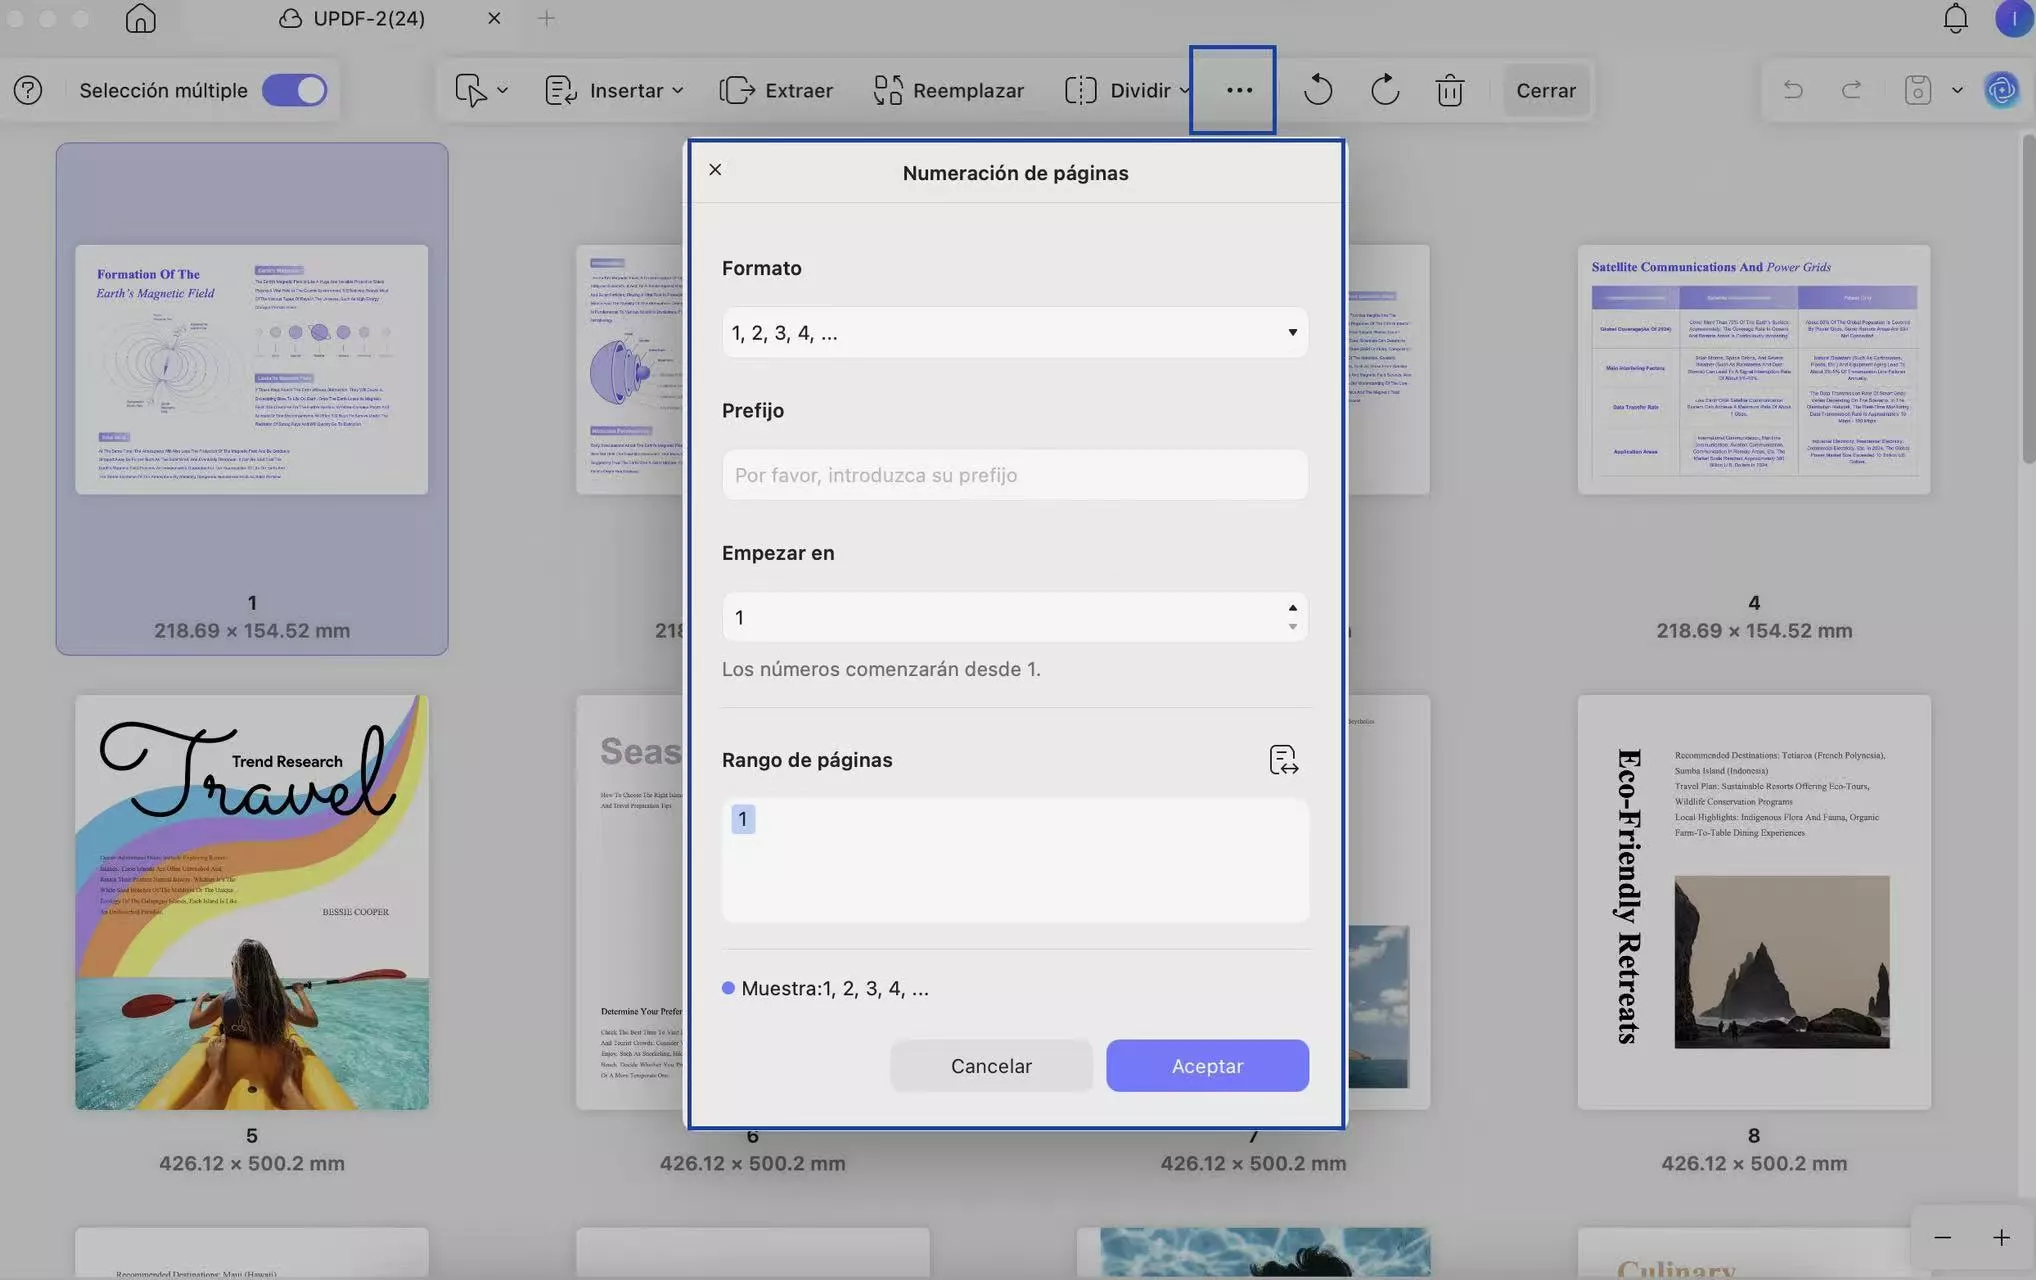2036x1280 pixels.
Task: Click the trash delete pages icon
Action: (x=1449, y=90)
